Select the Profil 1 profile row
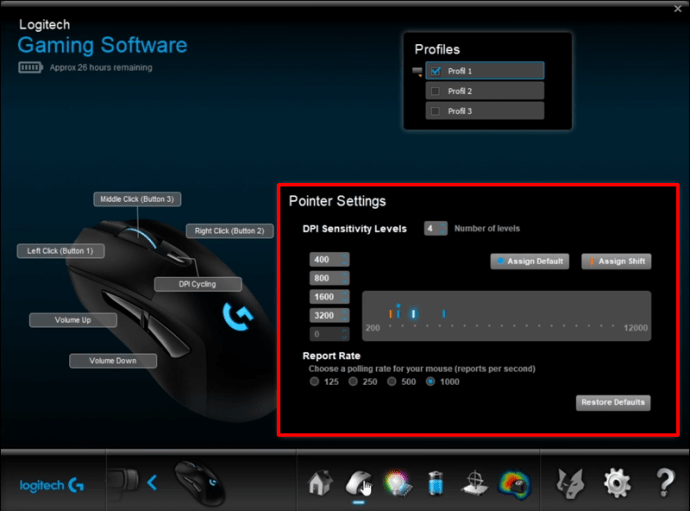 (484, 71)
